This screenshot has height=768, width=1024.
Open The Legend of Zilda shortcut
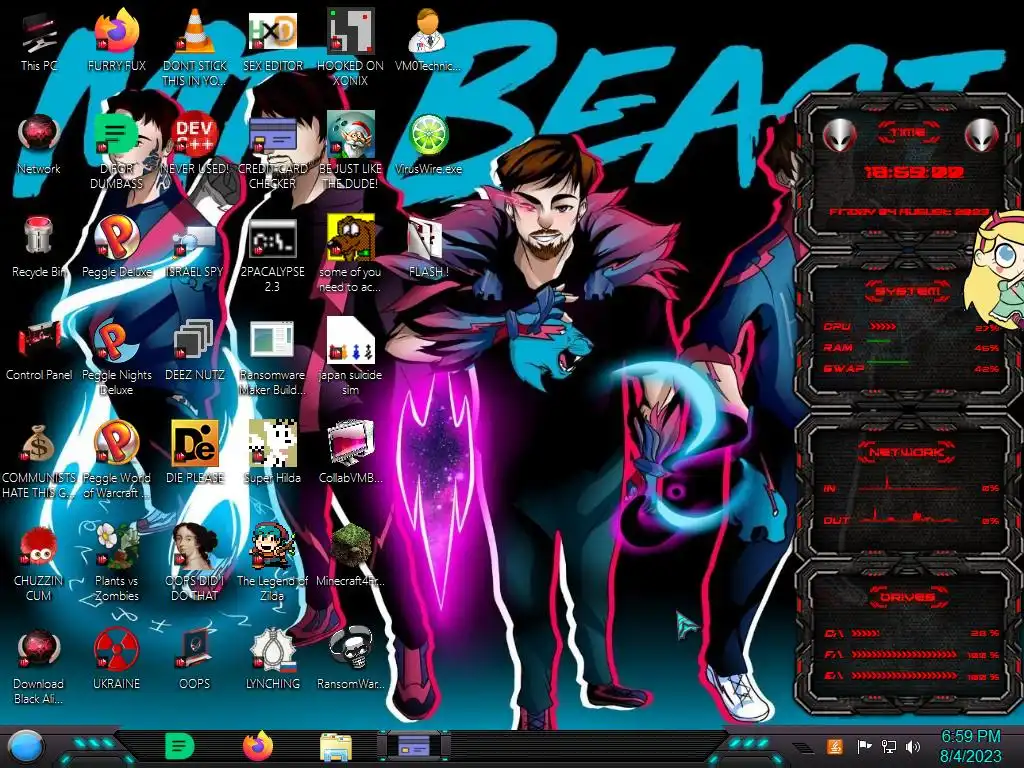click(x=272, y=563)
